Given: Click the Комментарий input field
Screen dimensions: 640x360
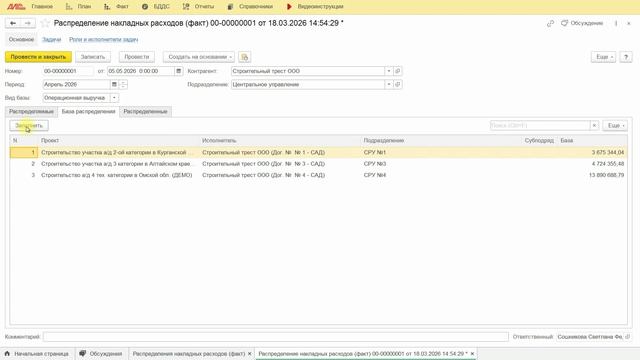Looking at the screenshot, I should coord(276,337).
